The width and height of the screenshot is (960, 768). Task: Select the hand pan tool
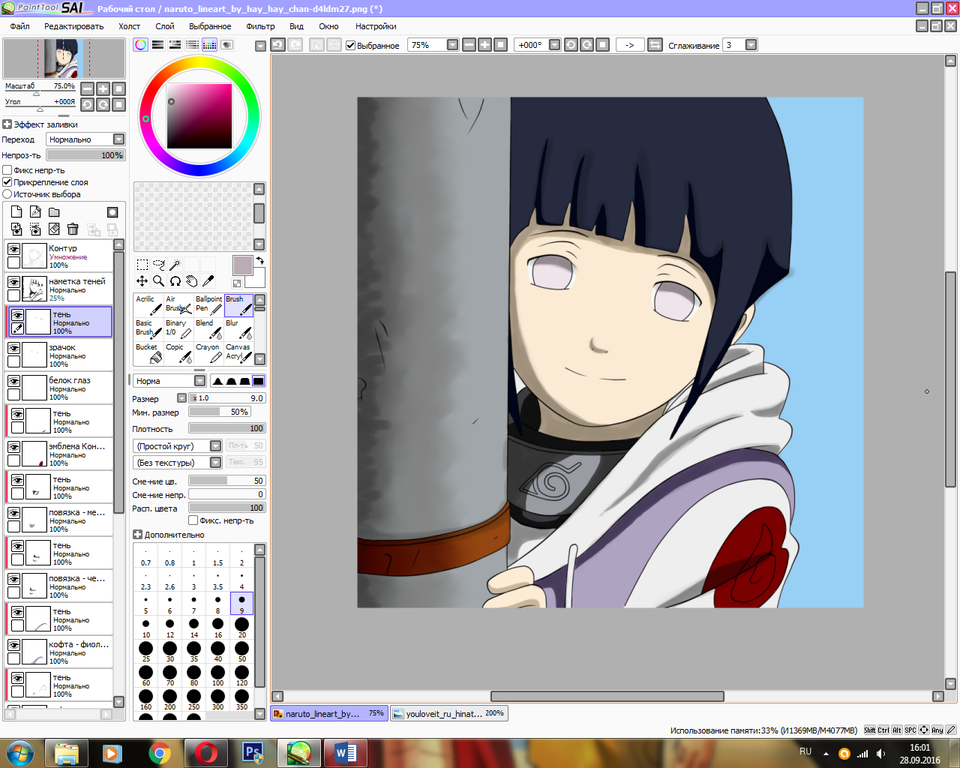coord(192,281)
